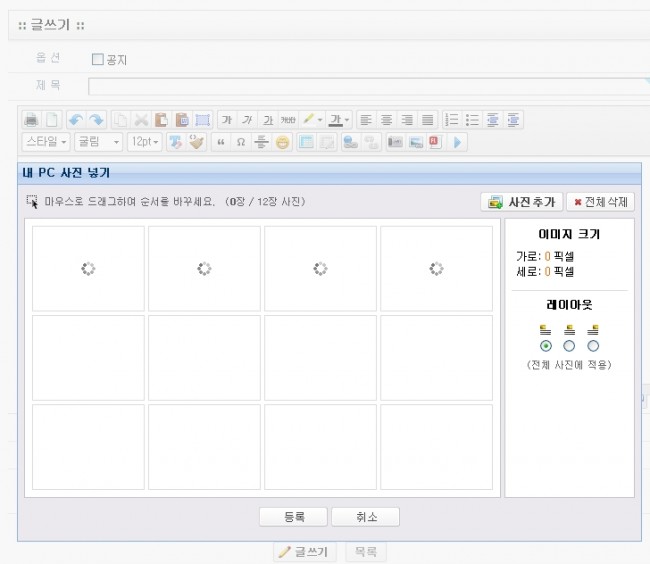Select the middle layout radio button
This screenshot has width=650, height=564.
point(569,346)
